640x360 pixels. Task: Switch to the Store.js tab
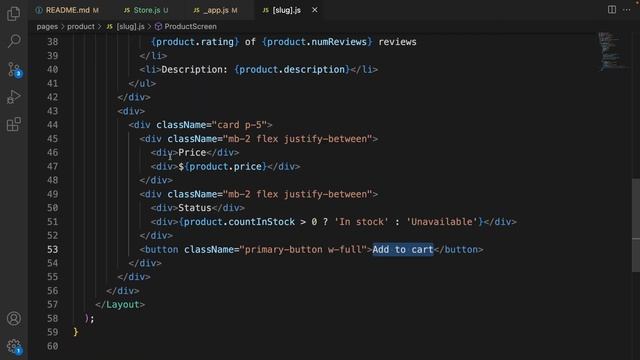[x=146, y=10]
